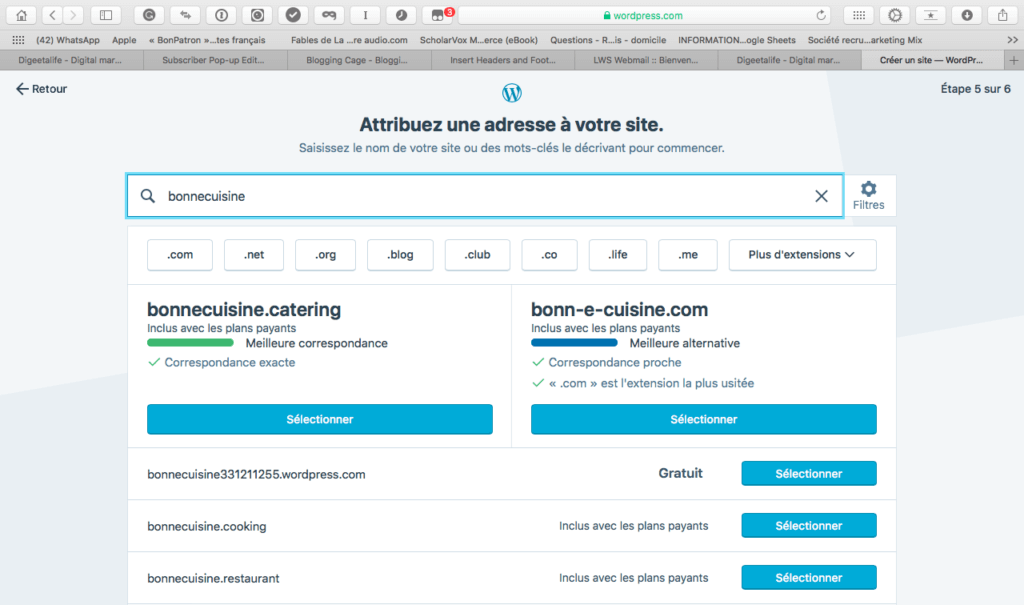The width and height of the screenshot is (1024, 605).
Task: Filter by the .com extension
Action: coord(180,255)
